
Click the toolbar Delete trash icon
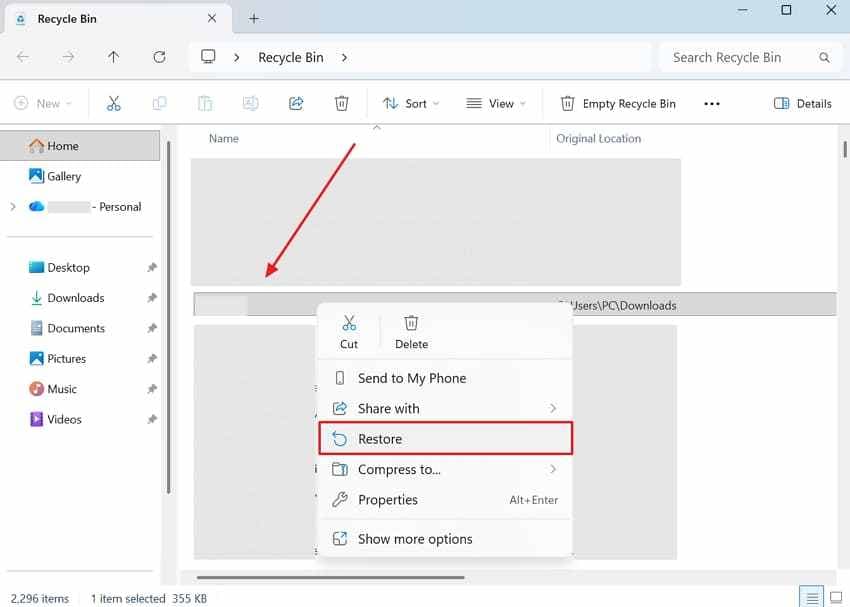click(x=342, y=103)
